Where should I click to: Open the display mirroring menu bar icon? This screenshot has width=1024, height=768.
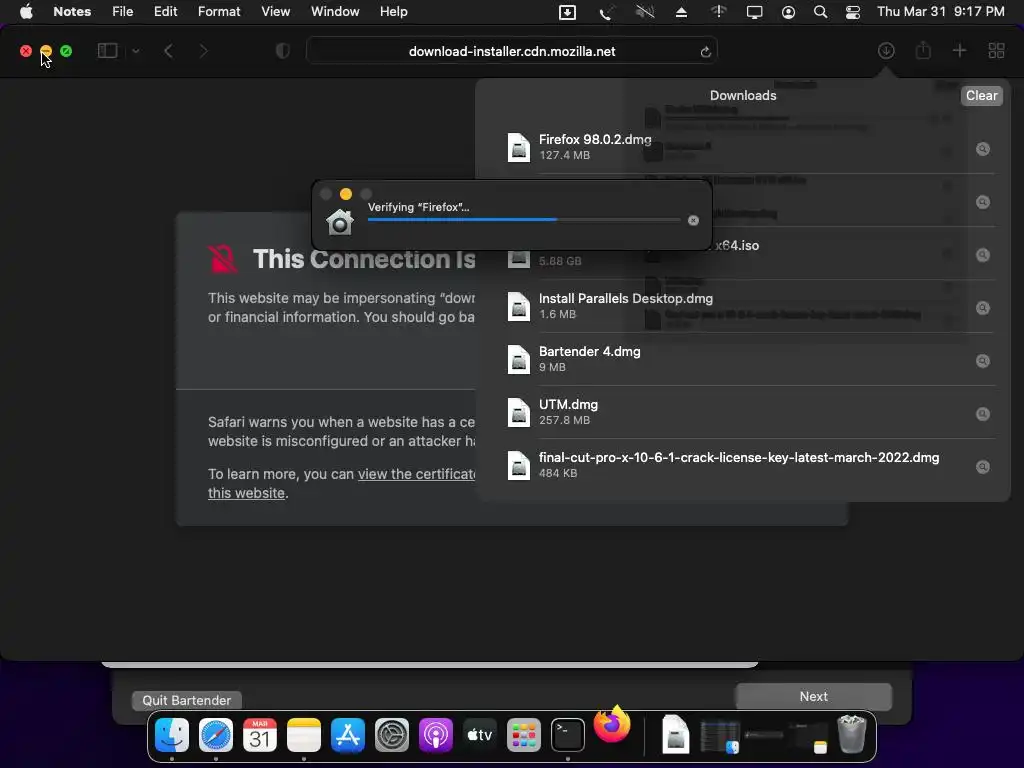click(x=754, y=12)
